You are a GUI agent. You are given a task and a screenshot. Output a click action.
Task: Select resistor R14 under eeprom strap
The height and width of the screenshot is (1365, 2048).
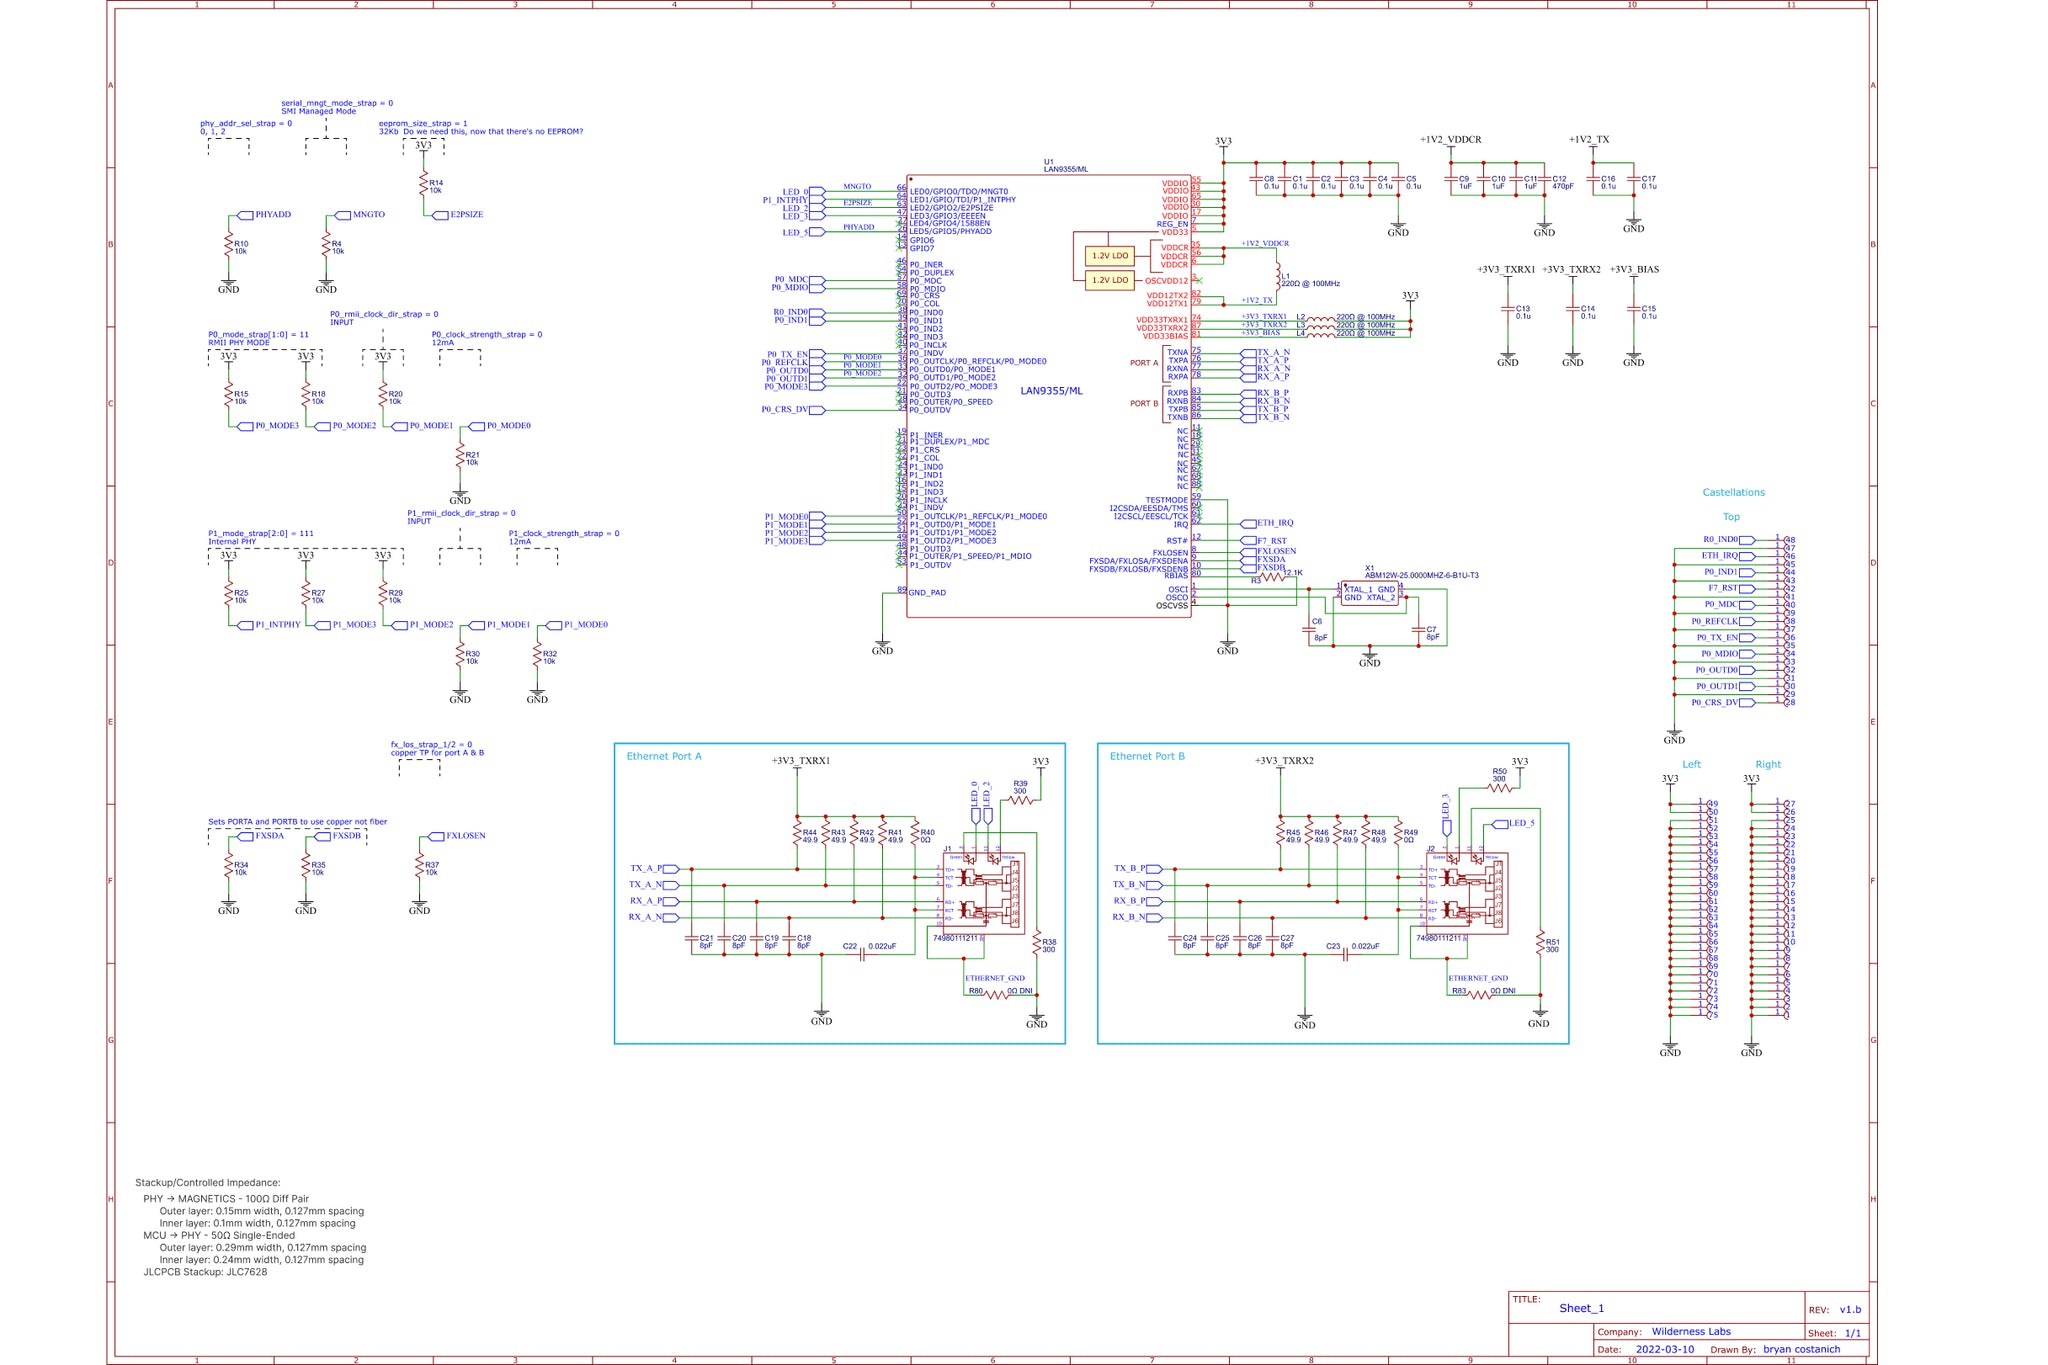[x=424, y=185]
